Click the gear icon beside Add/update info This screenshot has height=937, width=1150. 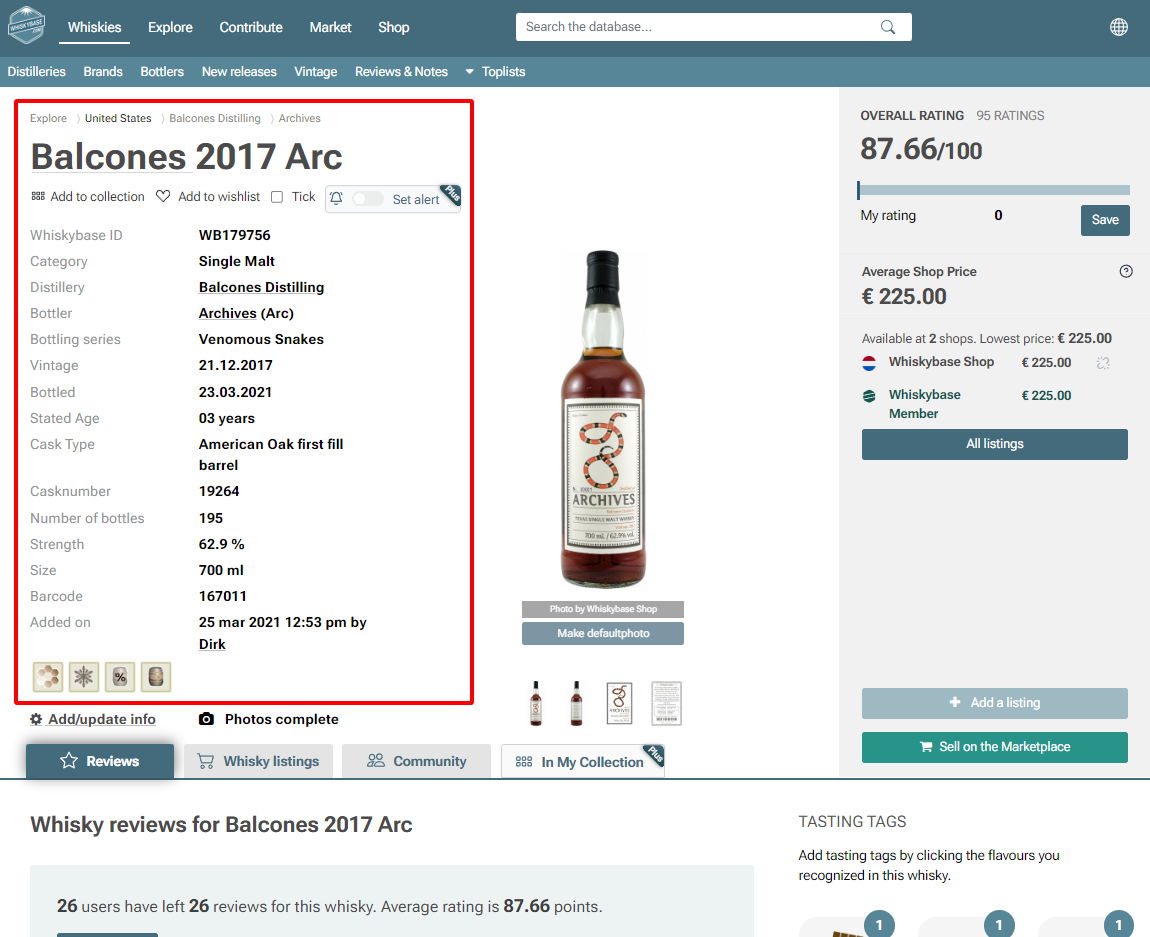(36, 719)
